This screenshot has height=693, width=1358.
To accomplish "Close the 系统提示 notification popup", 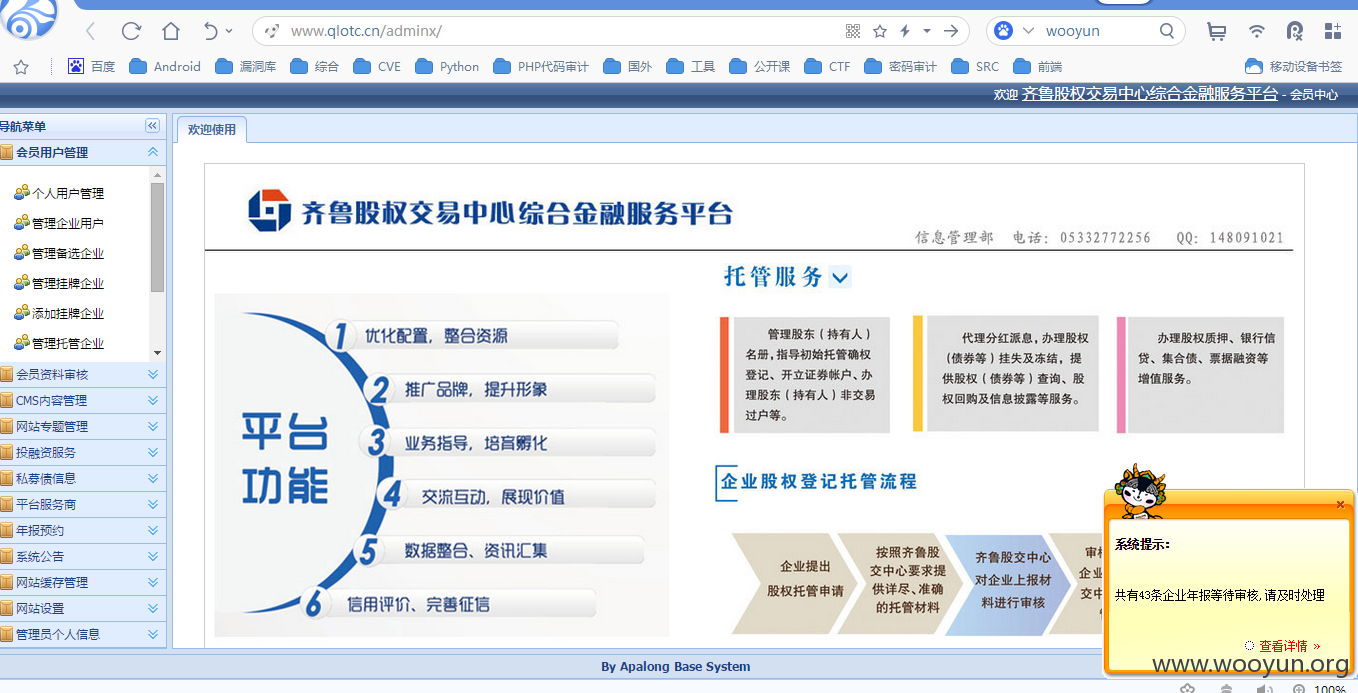I will click(x=1340, y=505).
